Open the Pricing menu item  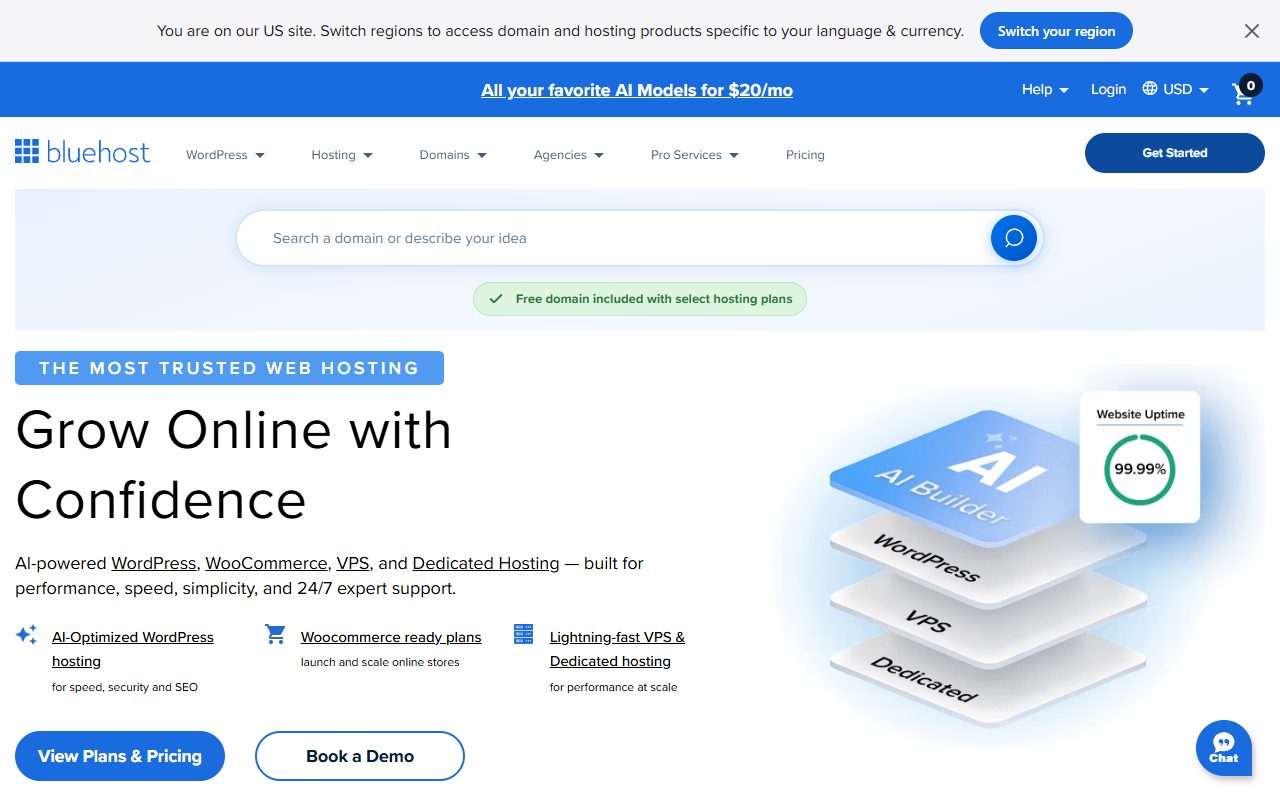(x=805, y=155)
